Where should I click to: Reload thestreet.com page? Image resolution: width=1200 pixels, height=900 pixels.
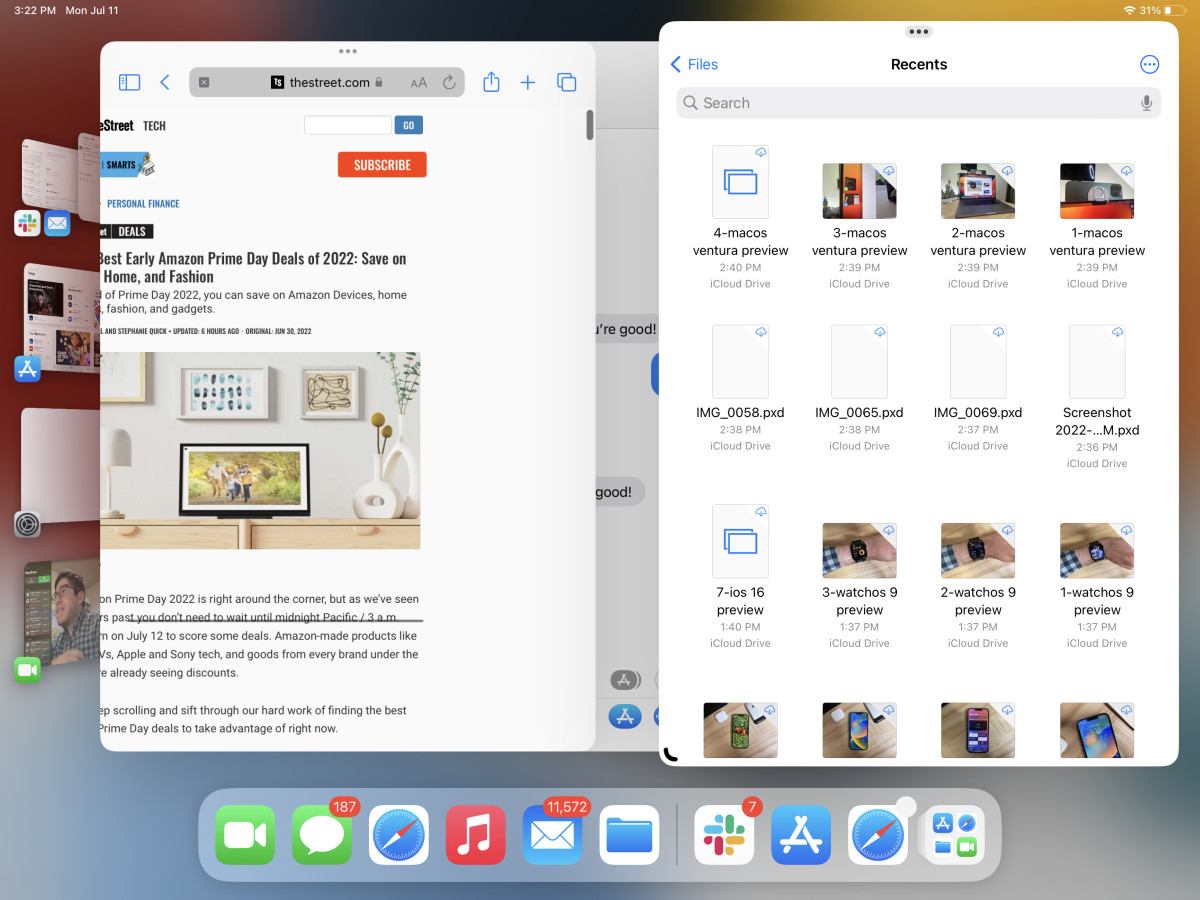tap(449, 83)
